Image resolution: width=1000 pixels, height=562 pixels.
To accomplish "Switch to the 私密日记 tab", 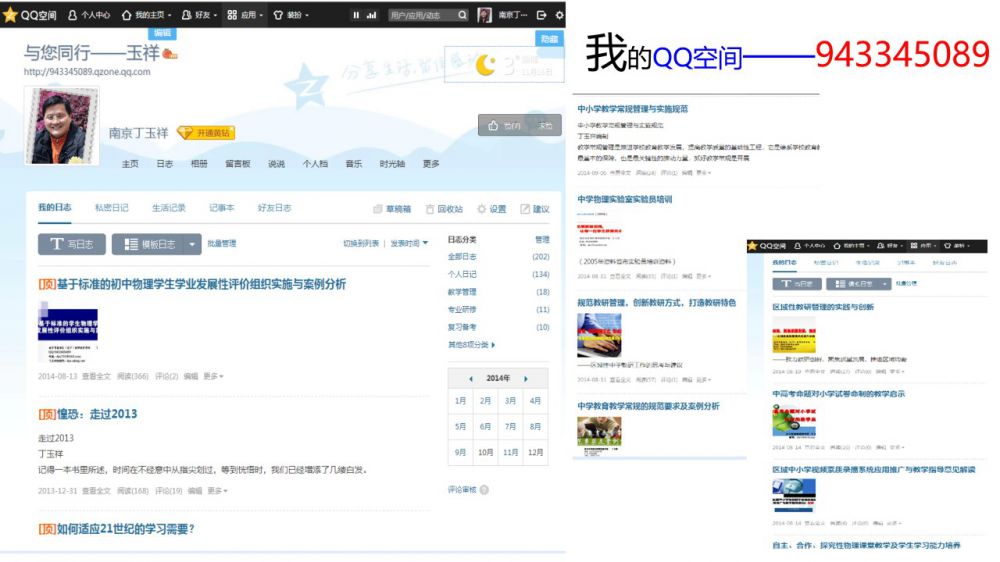I will coord(111,208).
